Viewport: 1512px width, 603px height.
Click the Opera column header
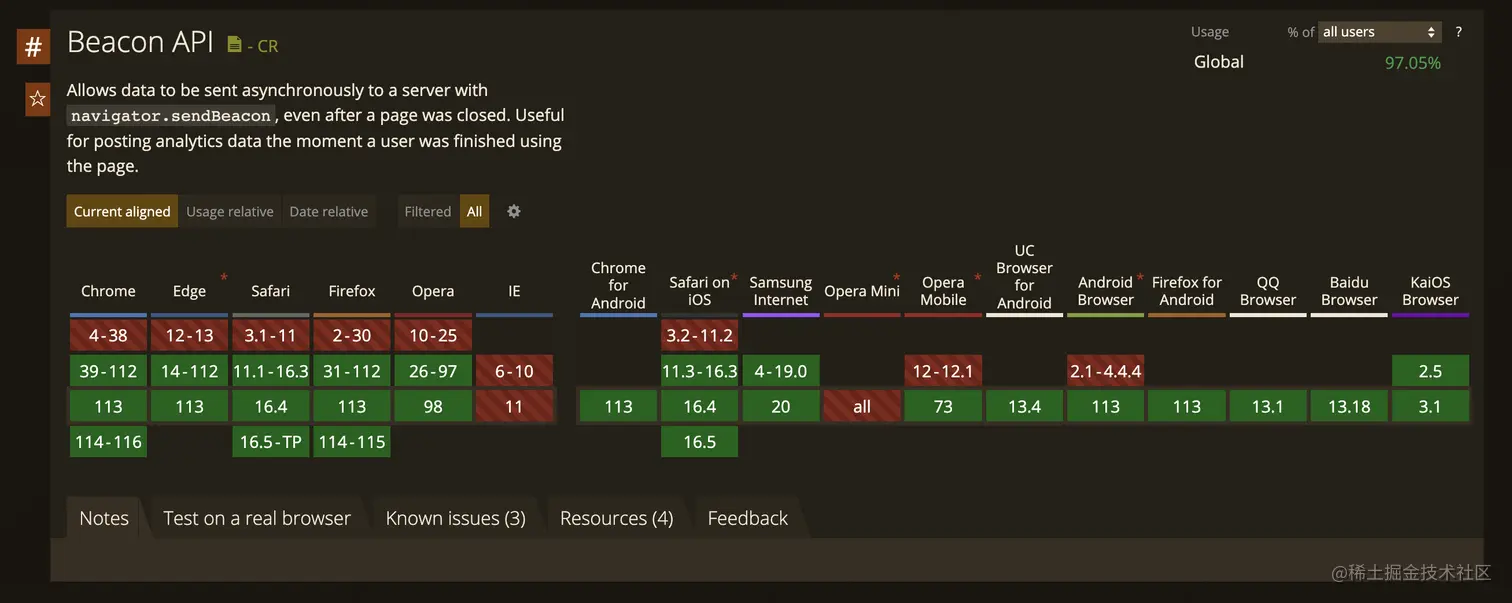pyautogui.click(x=433, y=291)
